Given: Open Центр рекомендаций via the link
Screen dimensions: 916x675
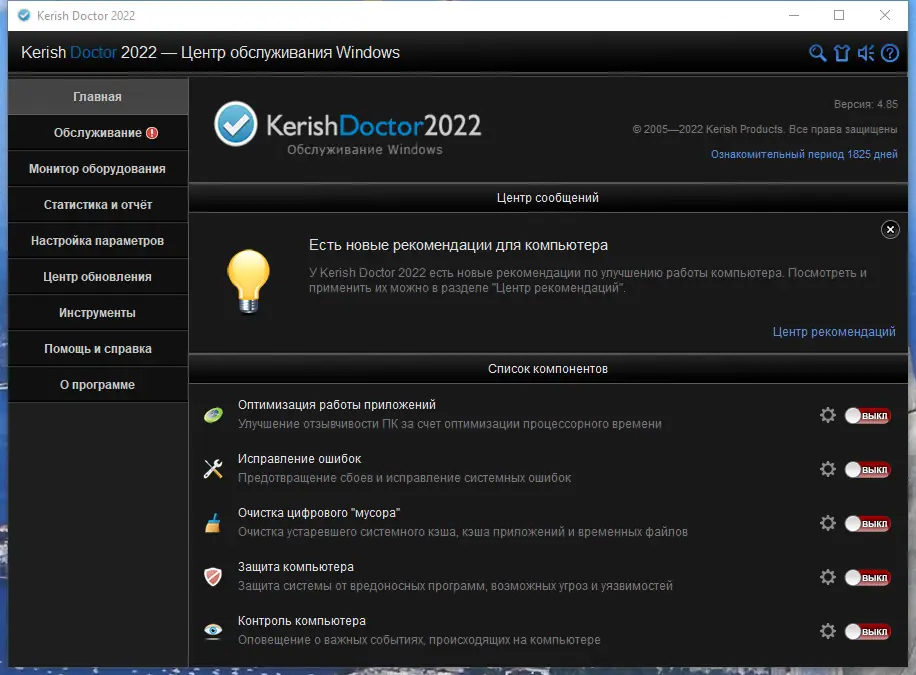Looking at the screenshot, I should coord(834,331).
